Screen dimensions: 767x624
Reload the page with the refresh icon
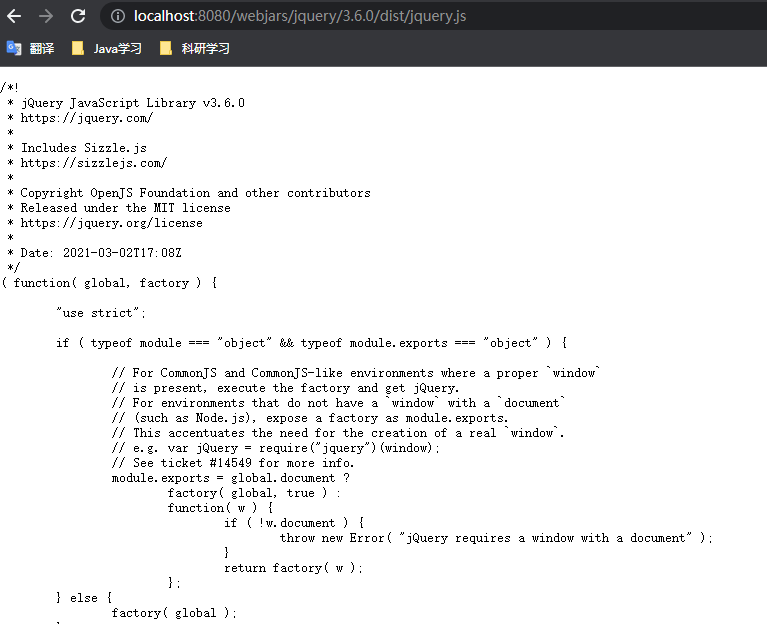click(78, 16)
